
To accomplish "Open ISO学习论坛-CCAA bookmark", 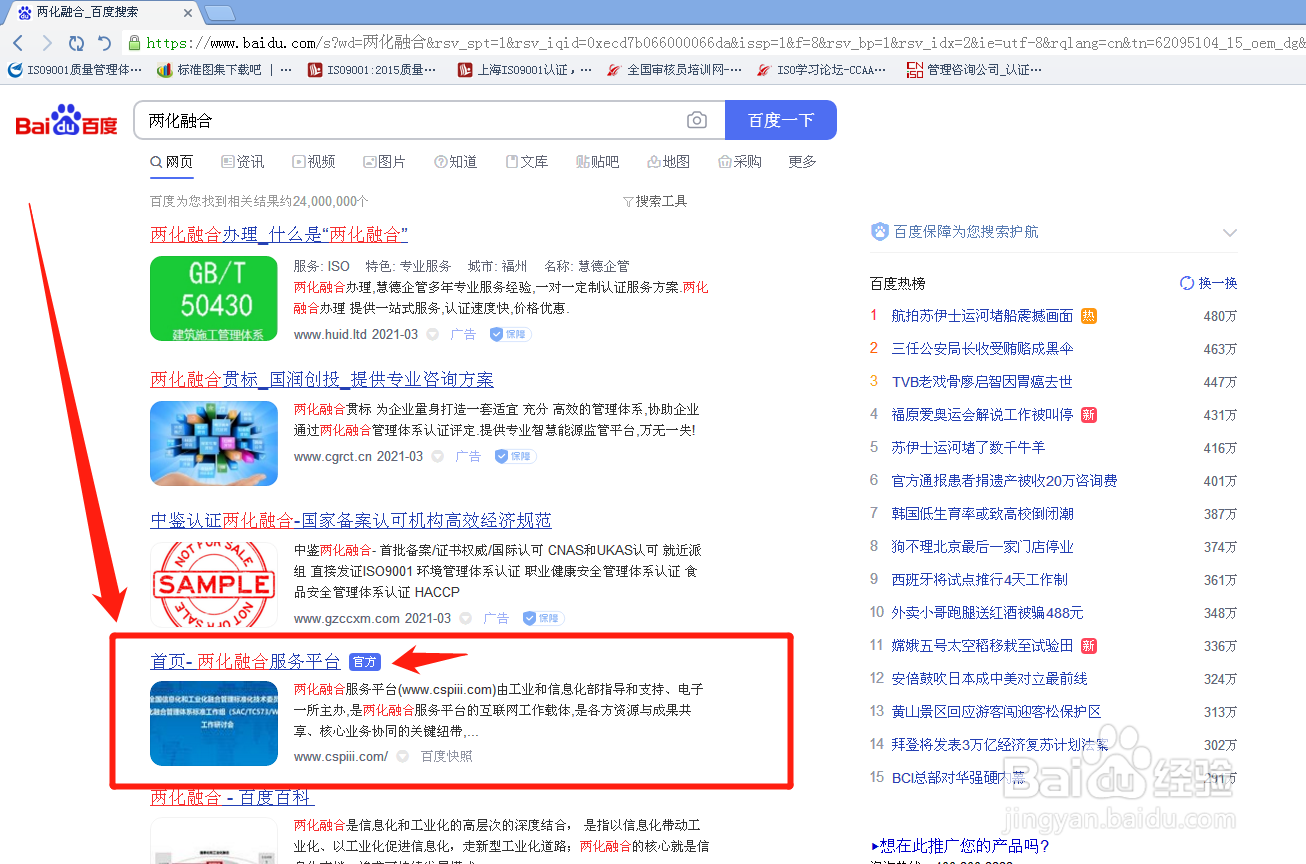I will 823,70.
